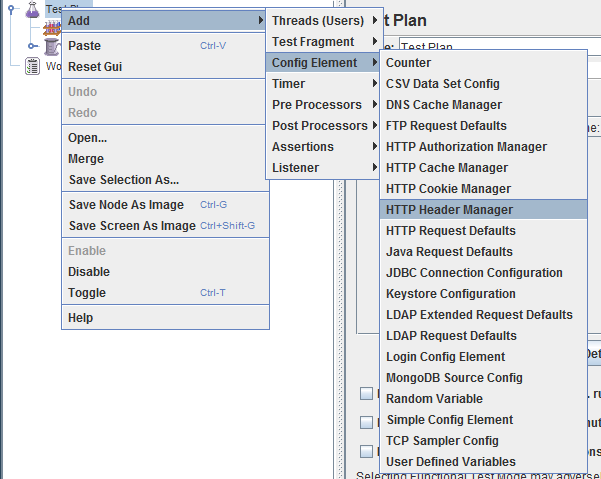Click Disable in the context menu
The image size is (601, 479).
tap(89, 272)
